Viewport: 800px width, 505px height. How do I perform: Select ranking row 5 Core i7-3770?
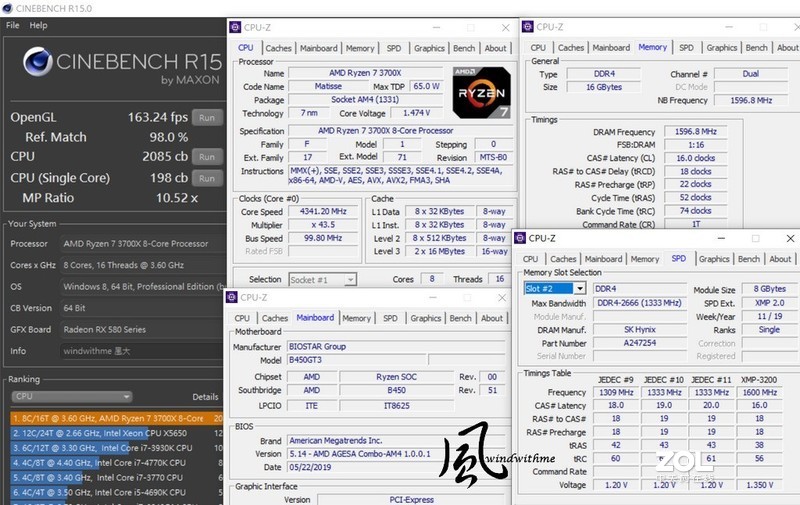click(116, 477)
